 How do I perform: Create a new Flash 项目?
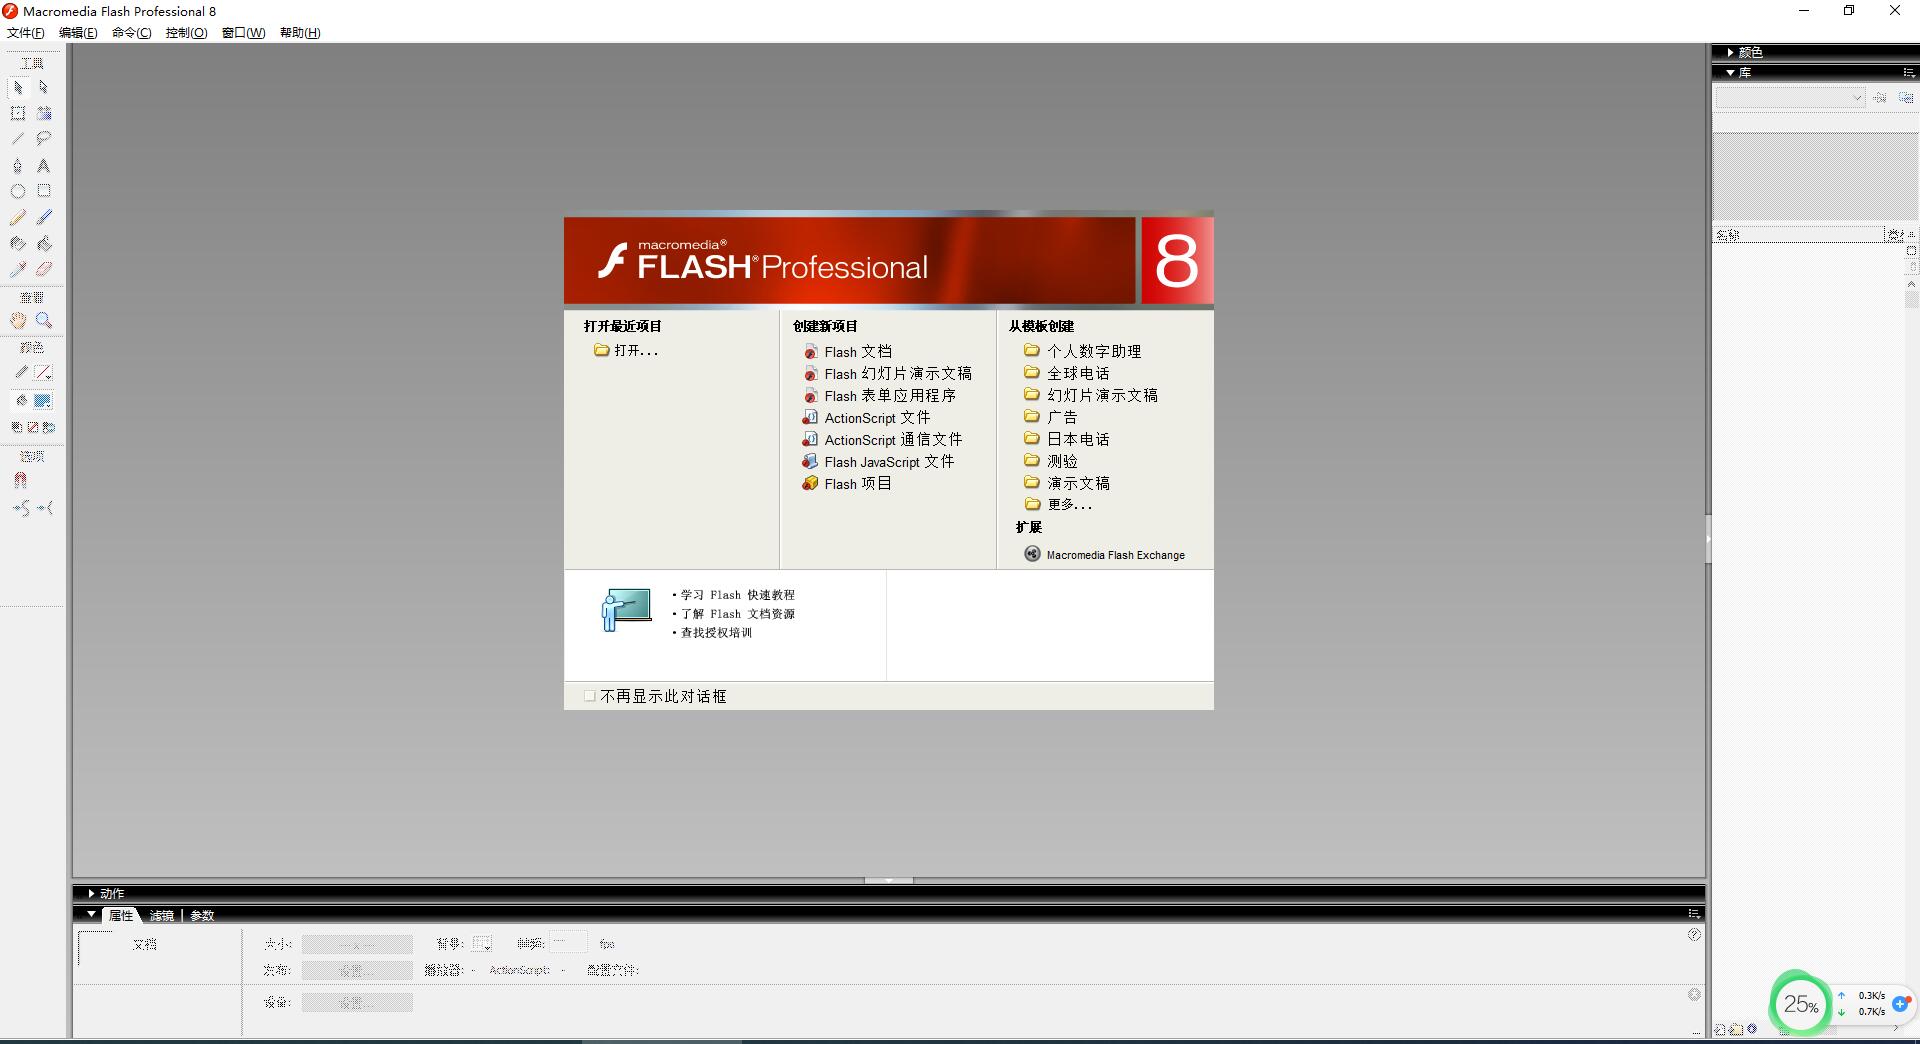pyautogui.click(x=847, y=484)
